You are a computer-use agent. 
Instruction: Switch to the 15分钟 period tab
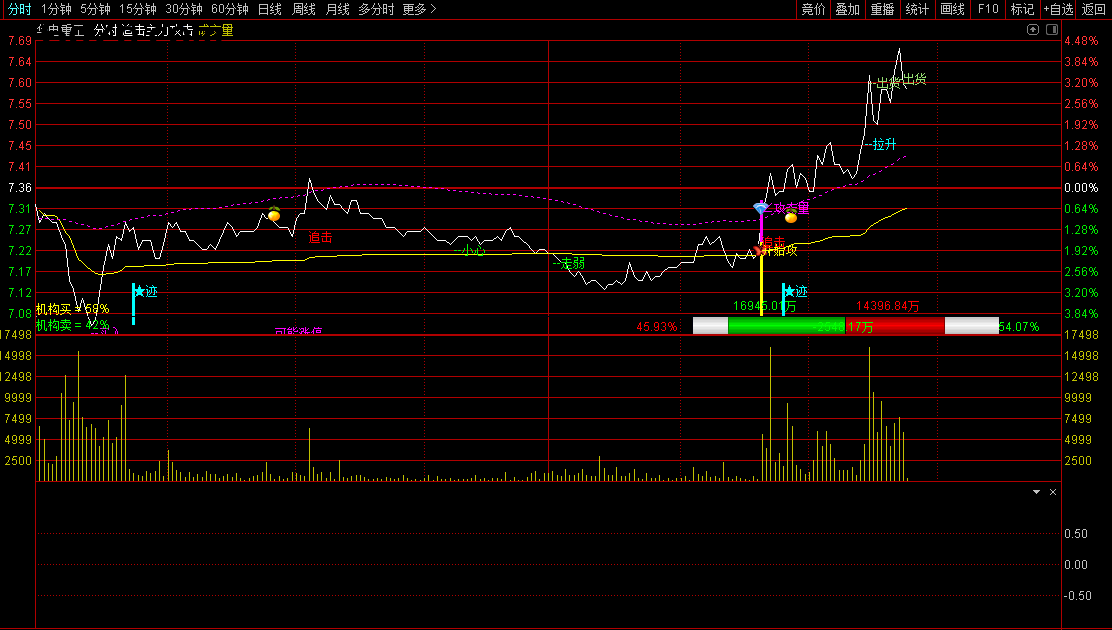pos(138,9)
